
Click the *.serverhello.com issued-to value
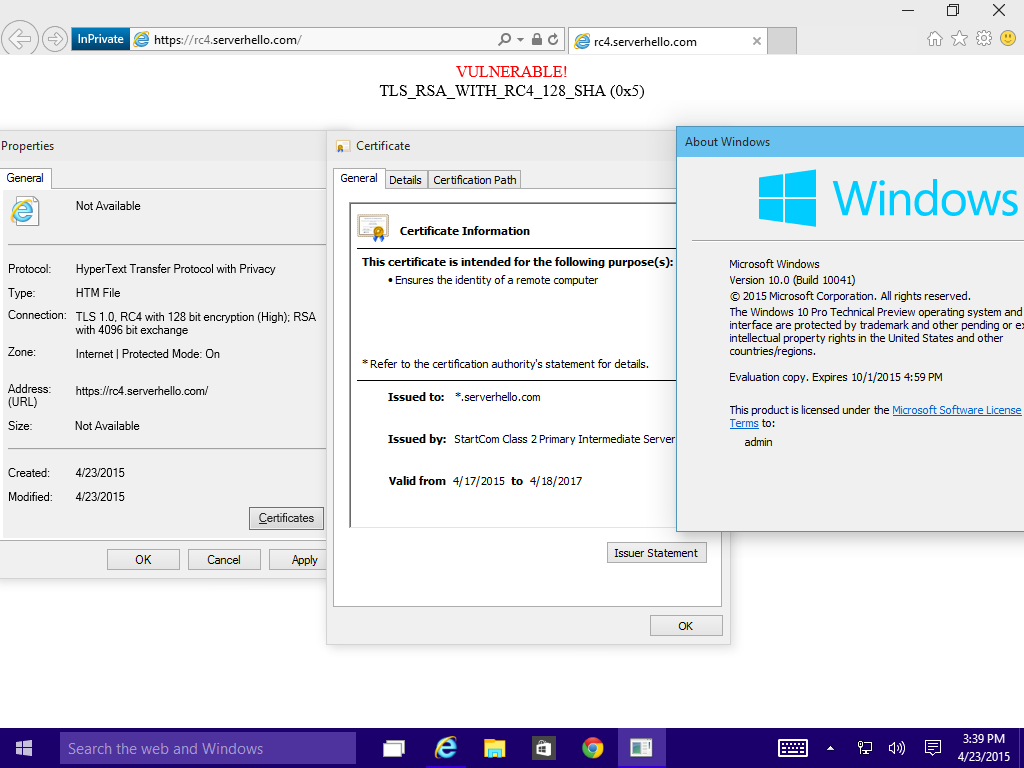coord(498,397)
